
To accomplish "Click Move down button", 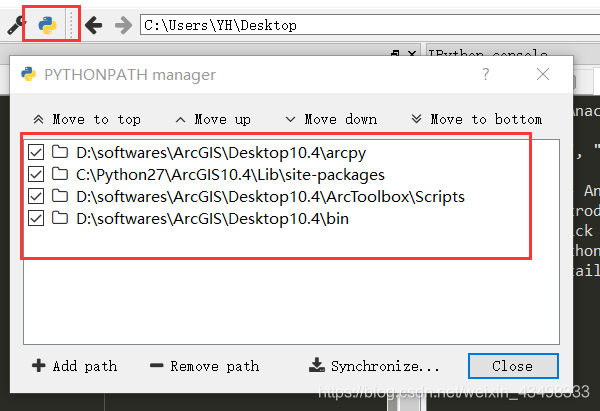I will pyautogui.click(x=331, y=119).
